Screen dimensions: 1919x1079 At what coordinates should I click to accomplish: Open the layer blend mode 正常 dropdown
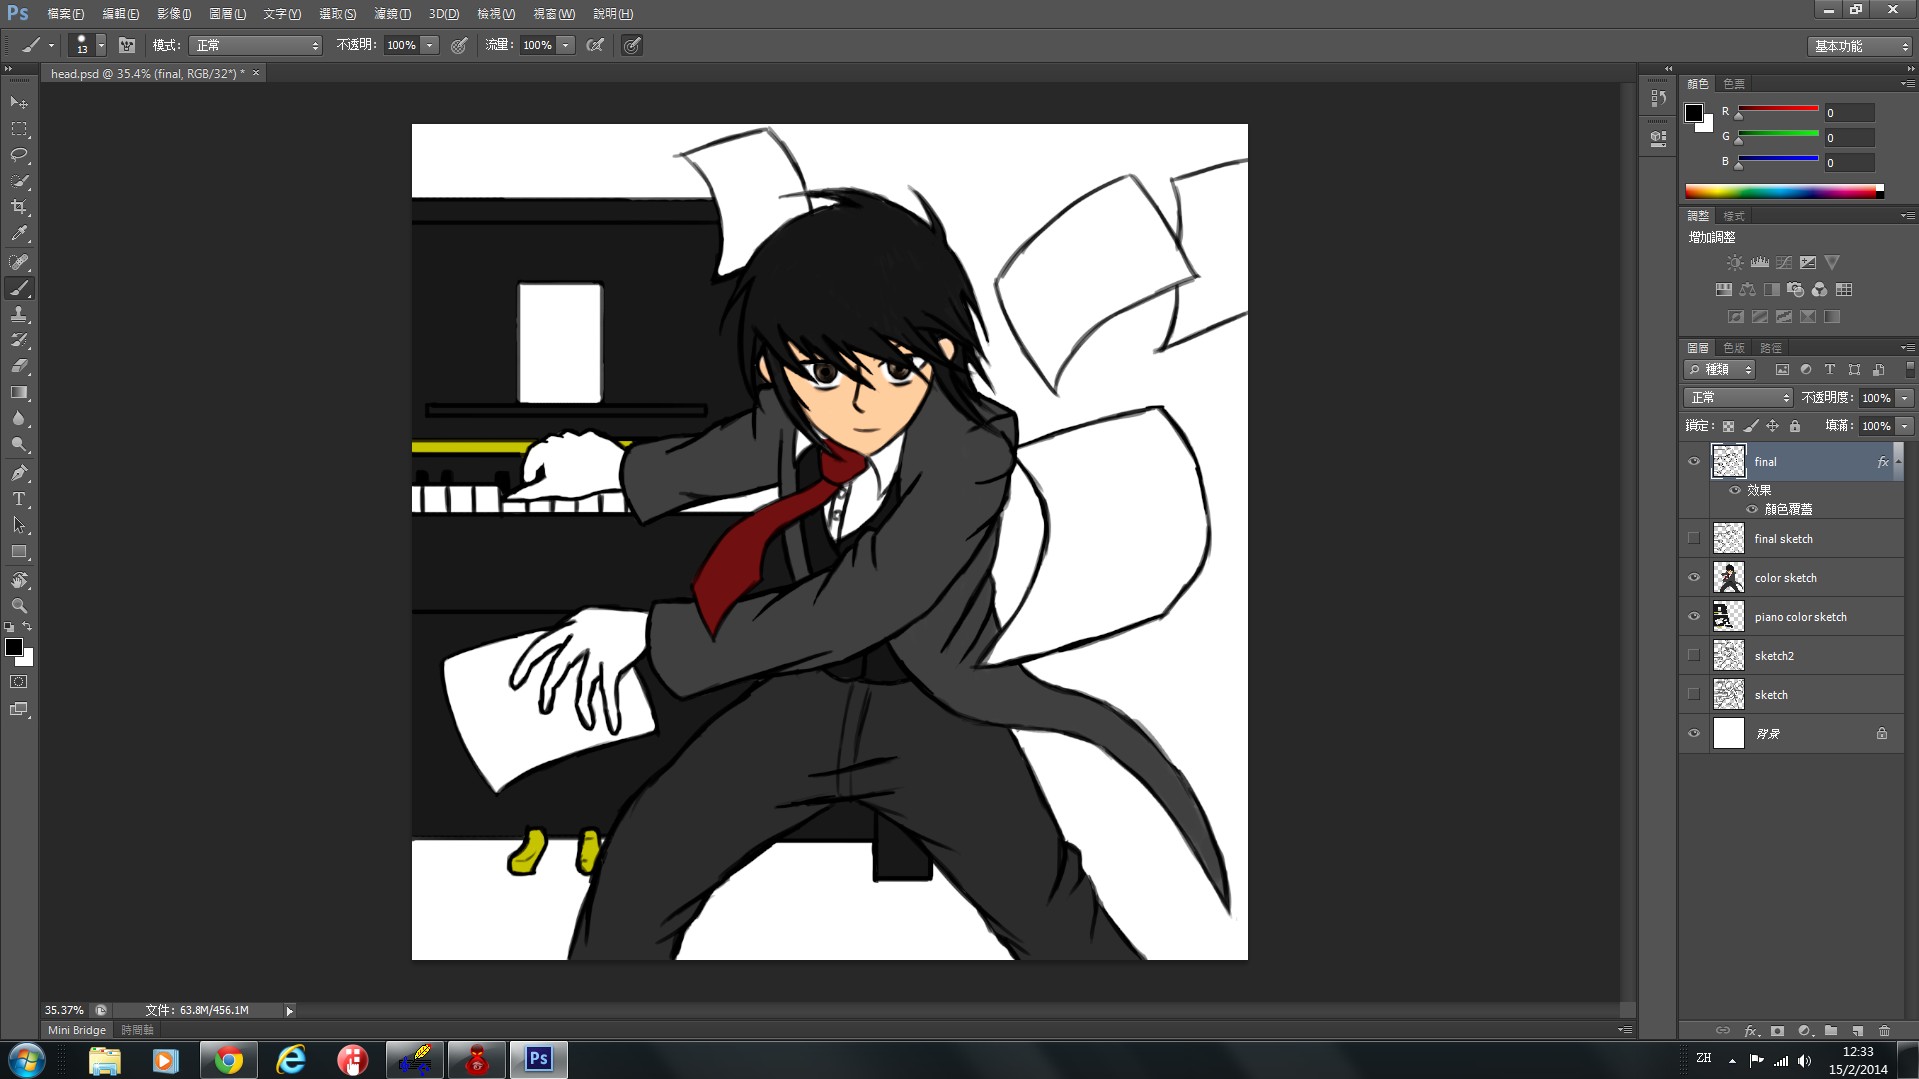[1738, 398]
